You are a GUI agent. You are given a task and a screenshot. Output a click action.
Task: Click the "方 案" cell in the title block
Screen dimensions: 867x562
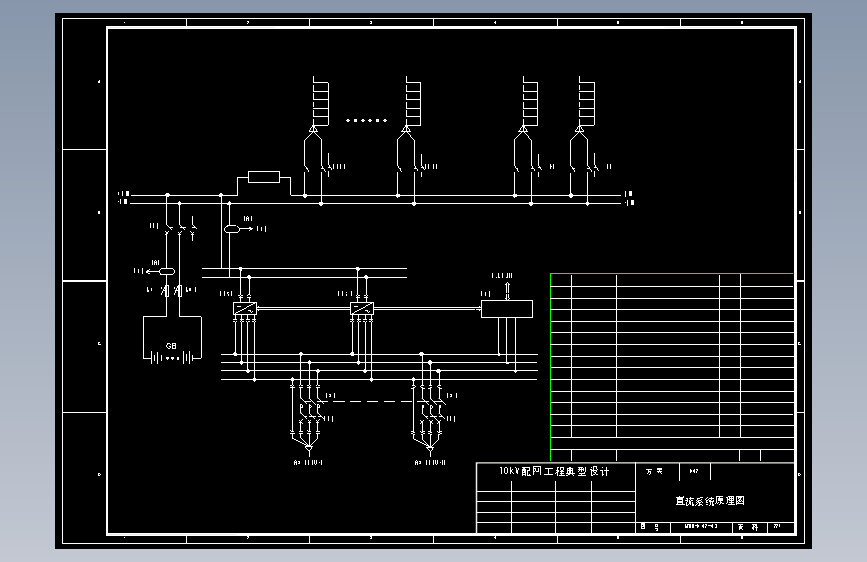click(657, 472)
